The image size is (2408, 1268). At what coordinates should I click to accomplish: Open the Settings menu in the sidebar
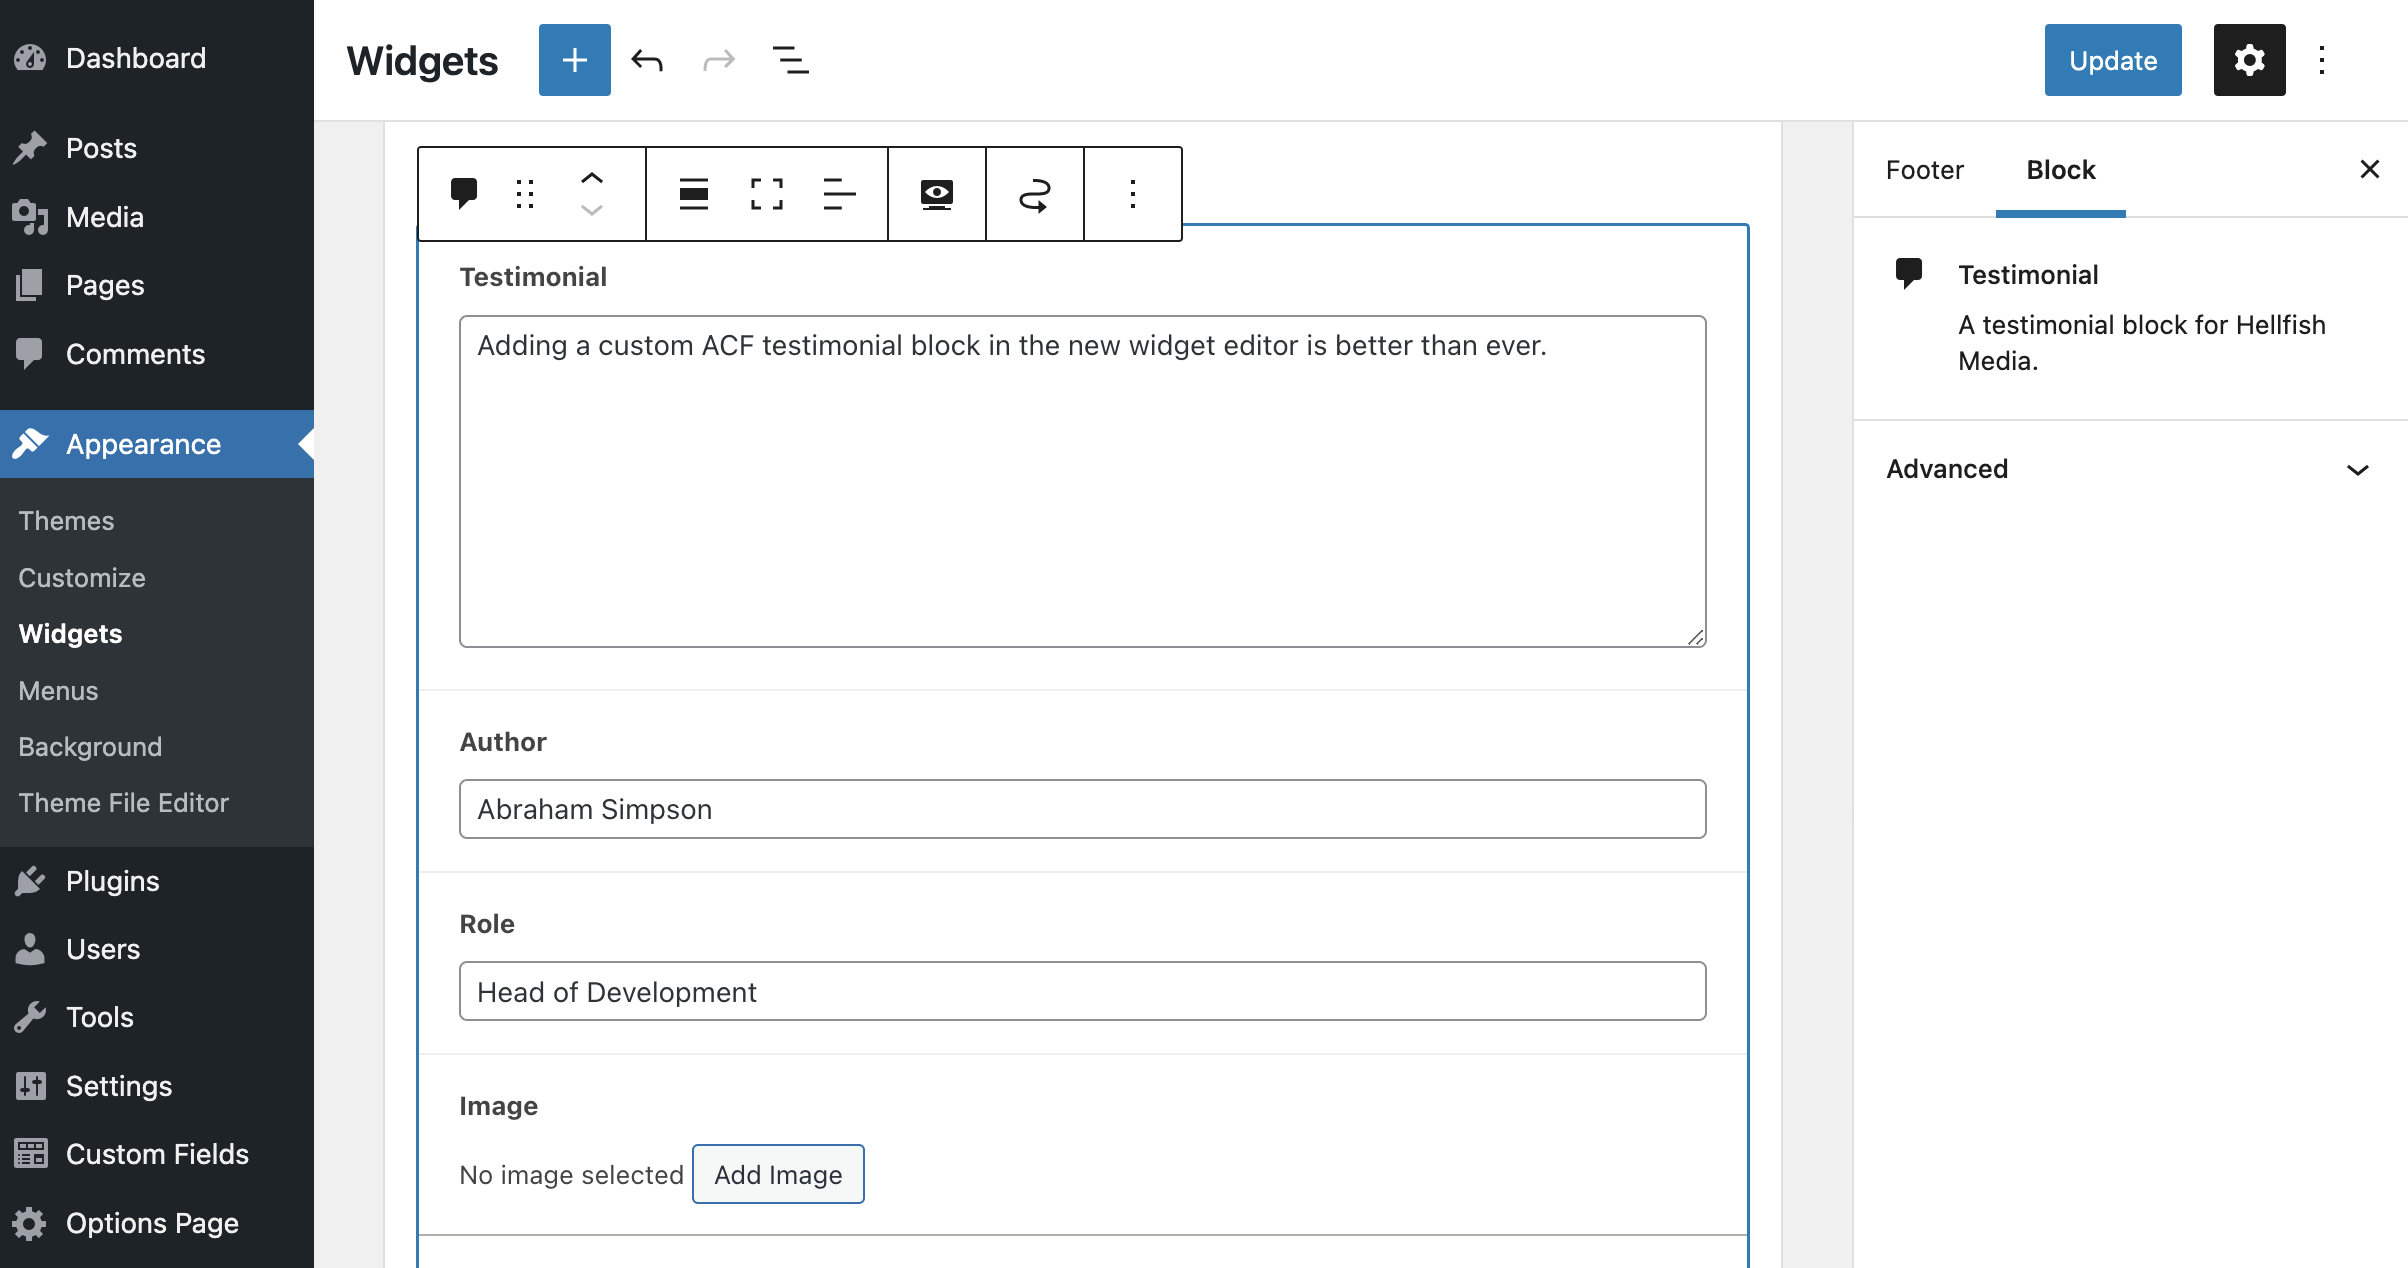tap(157, 1086)
